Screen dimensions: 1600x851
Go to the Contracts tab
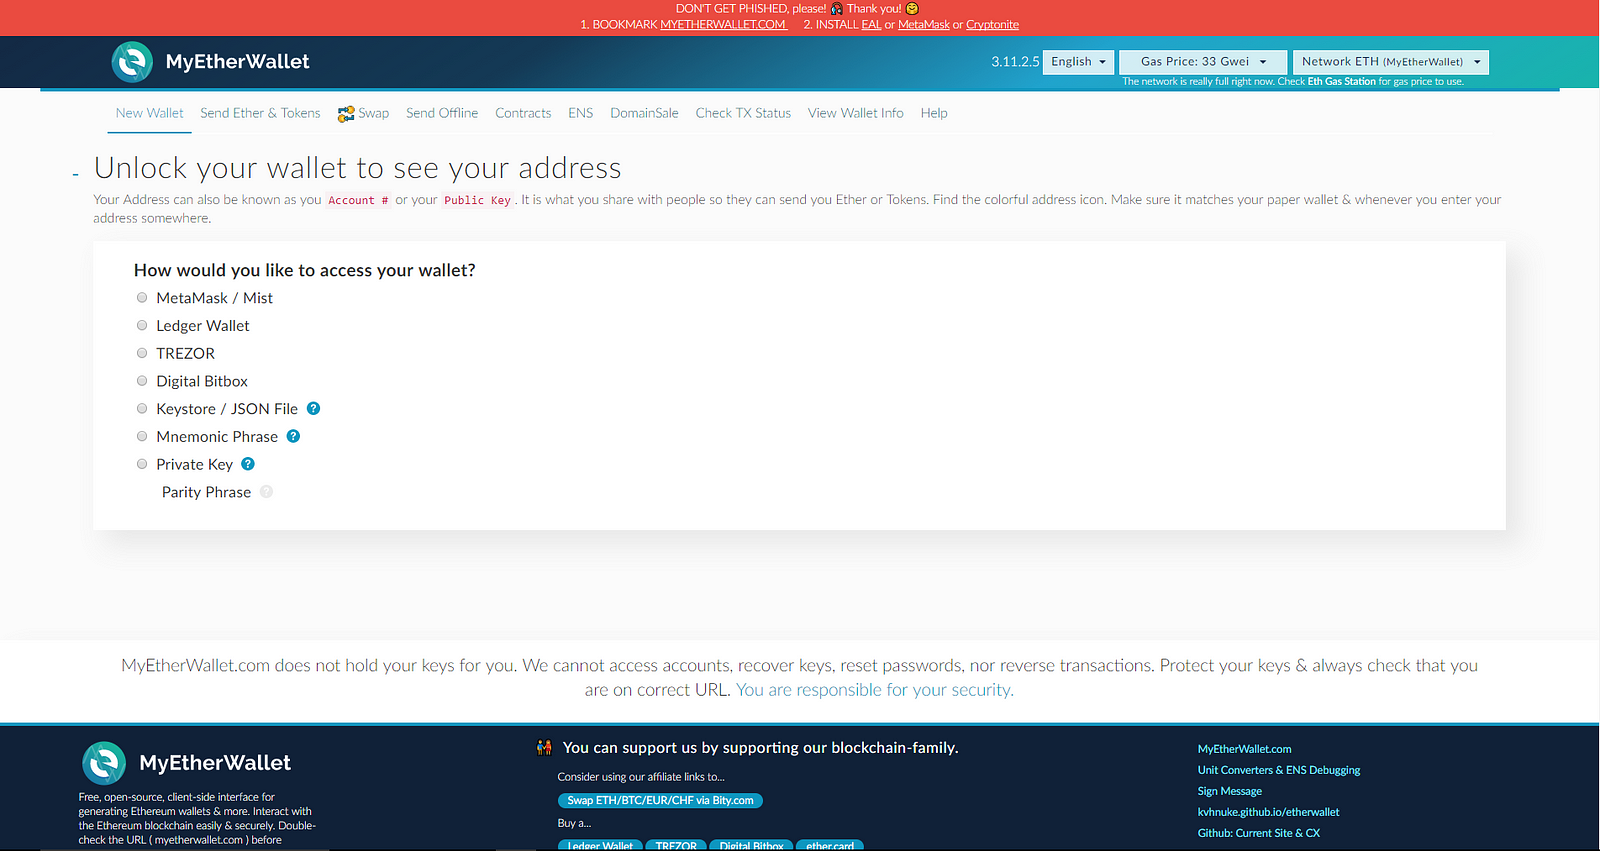point(523,113)
